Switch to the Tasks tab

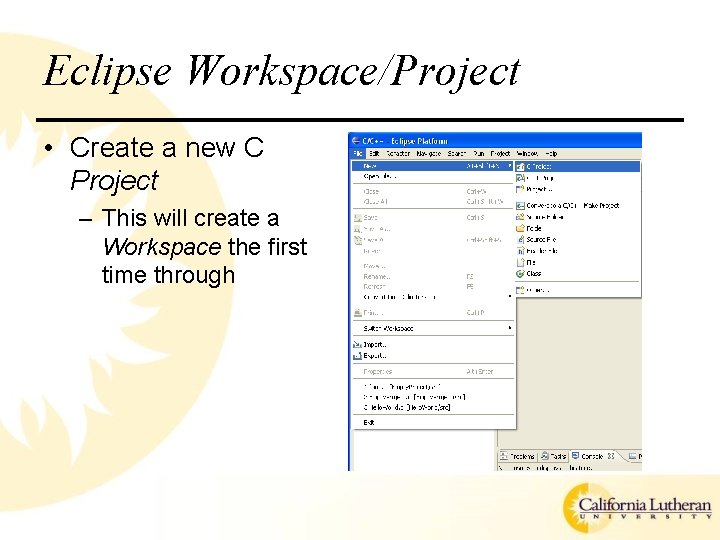click(x=553, y=456)
